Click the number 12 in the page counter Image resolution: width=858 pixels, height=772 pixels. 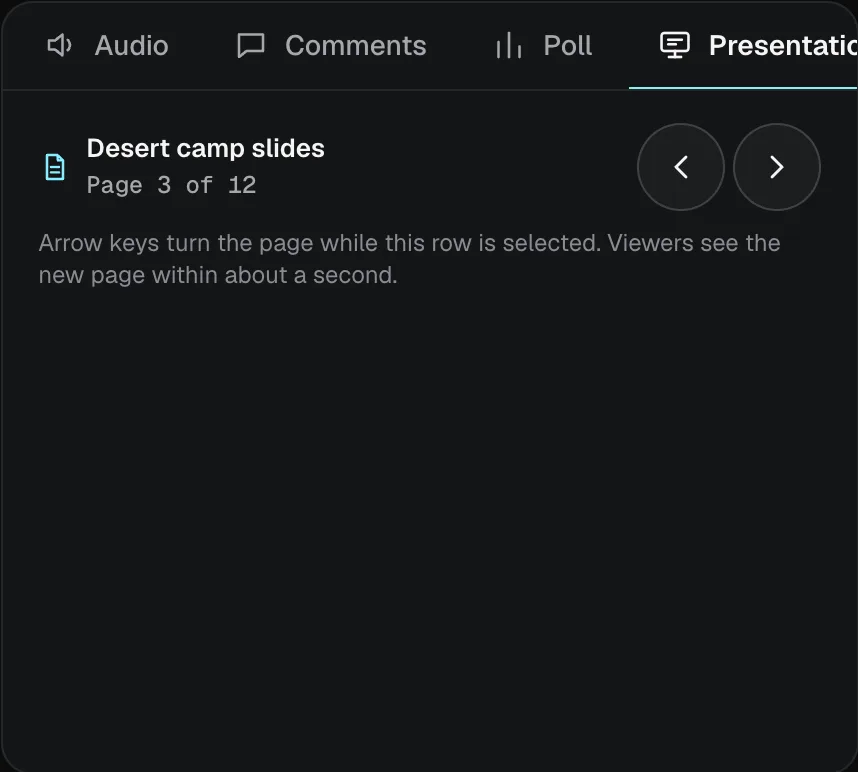point(242,185)
